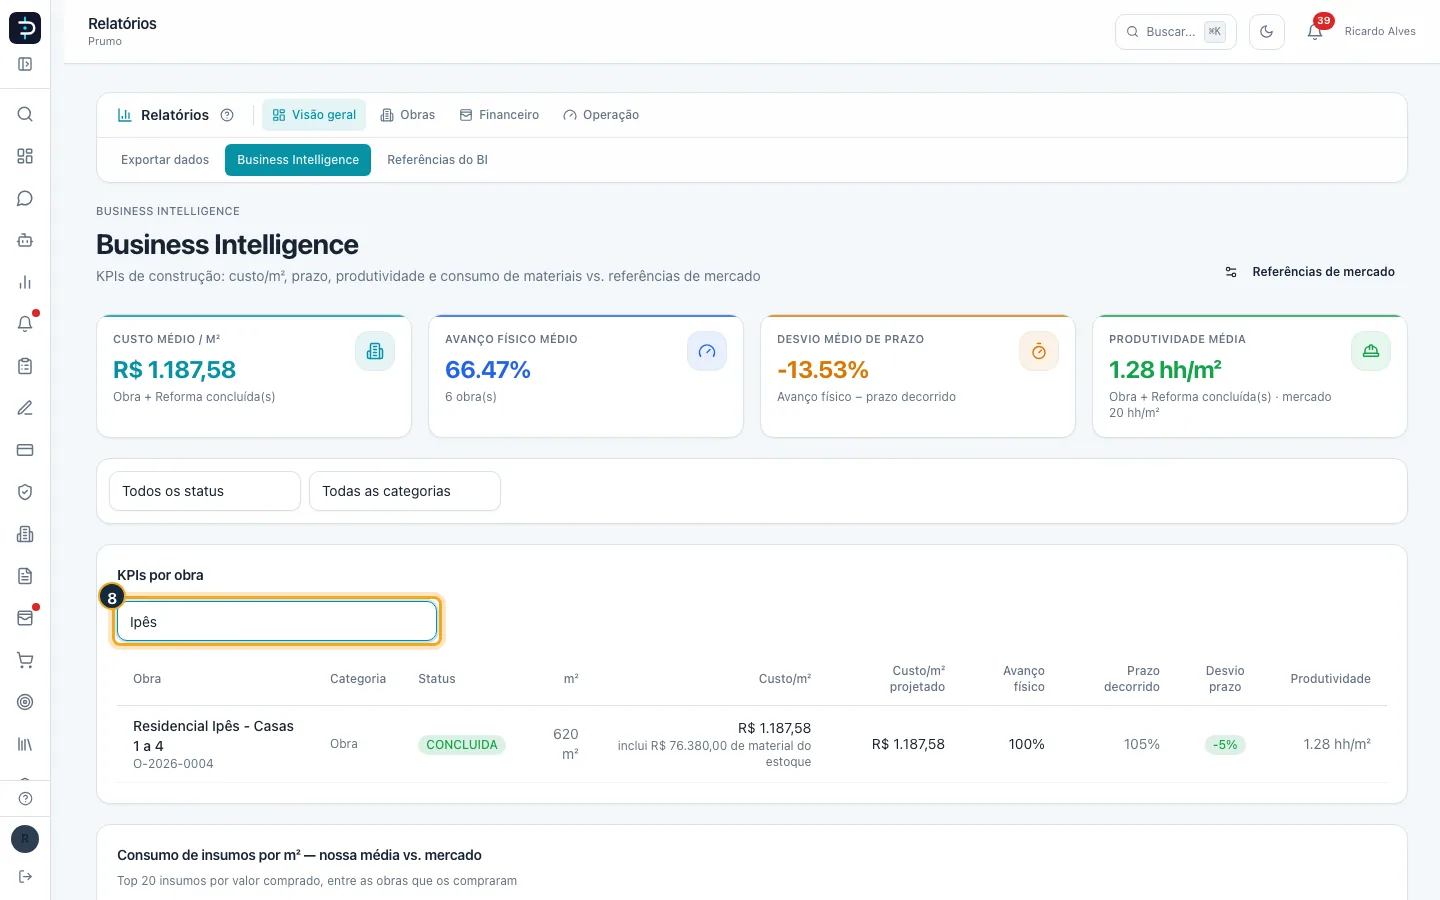Switch to the Financeiro tab

pyautogui.click(x=499, y=115)
